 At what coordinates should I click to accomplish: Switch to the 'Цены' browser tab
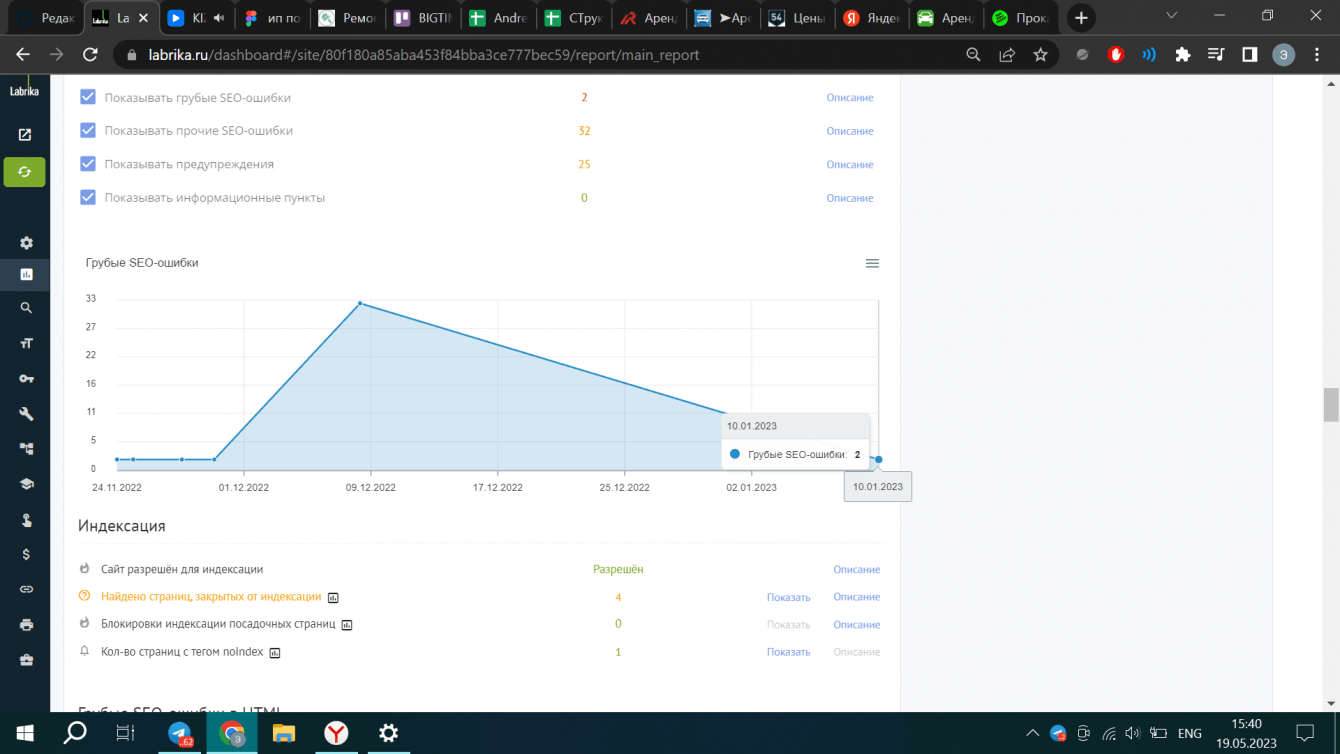click(797, 18)
